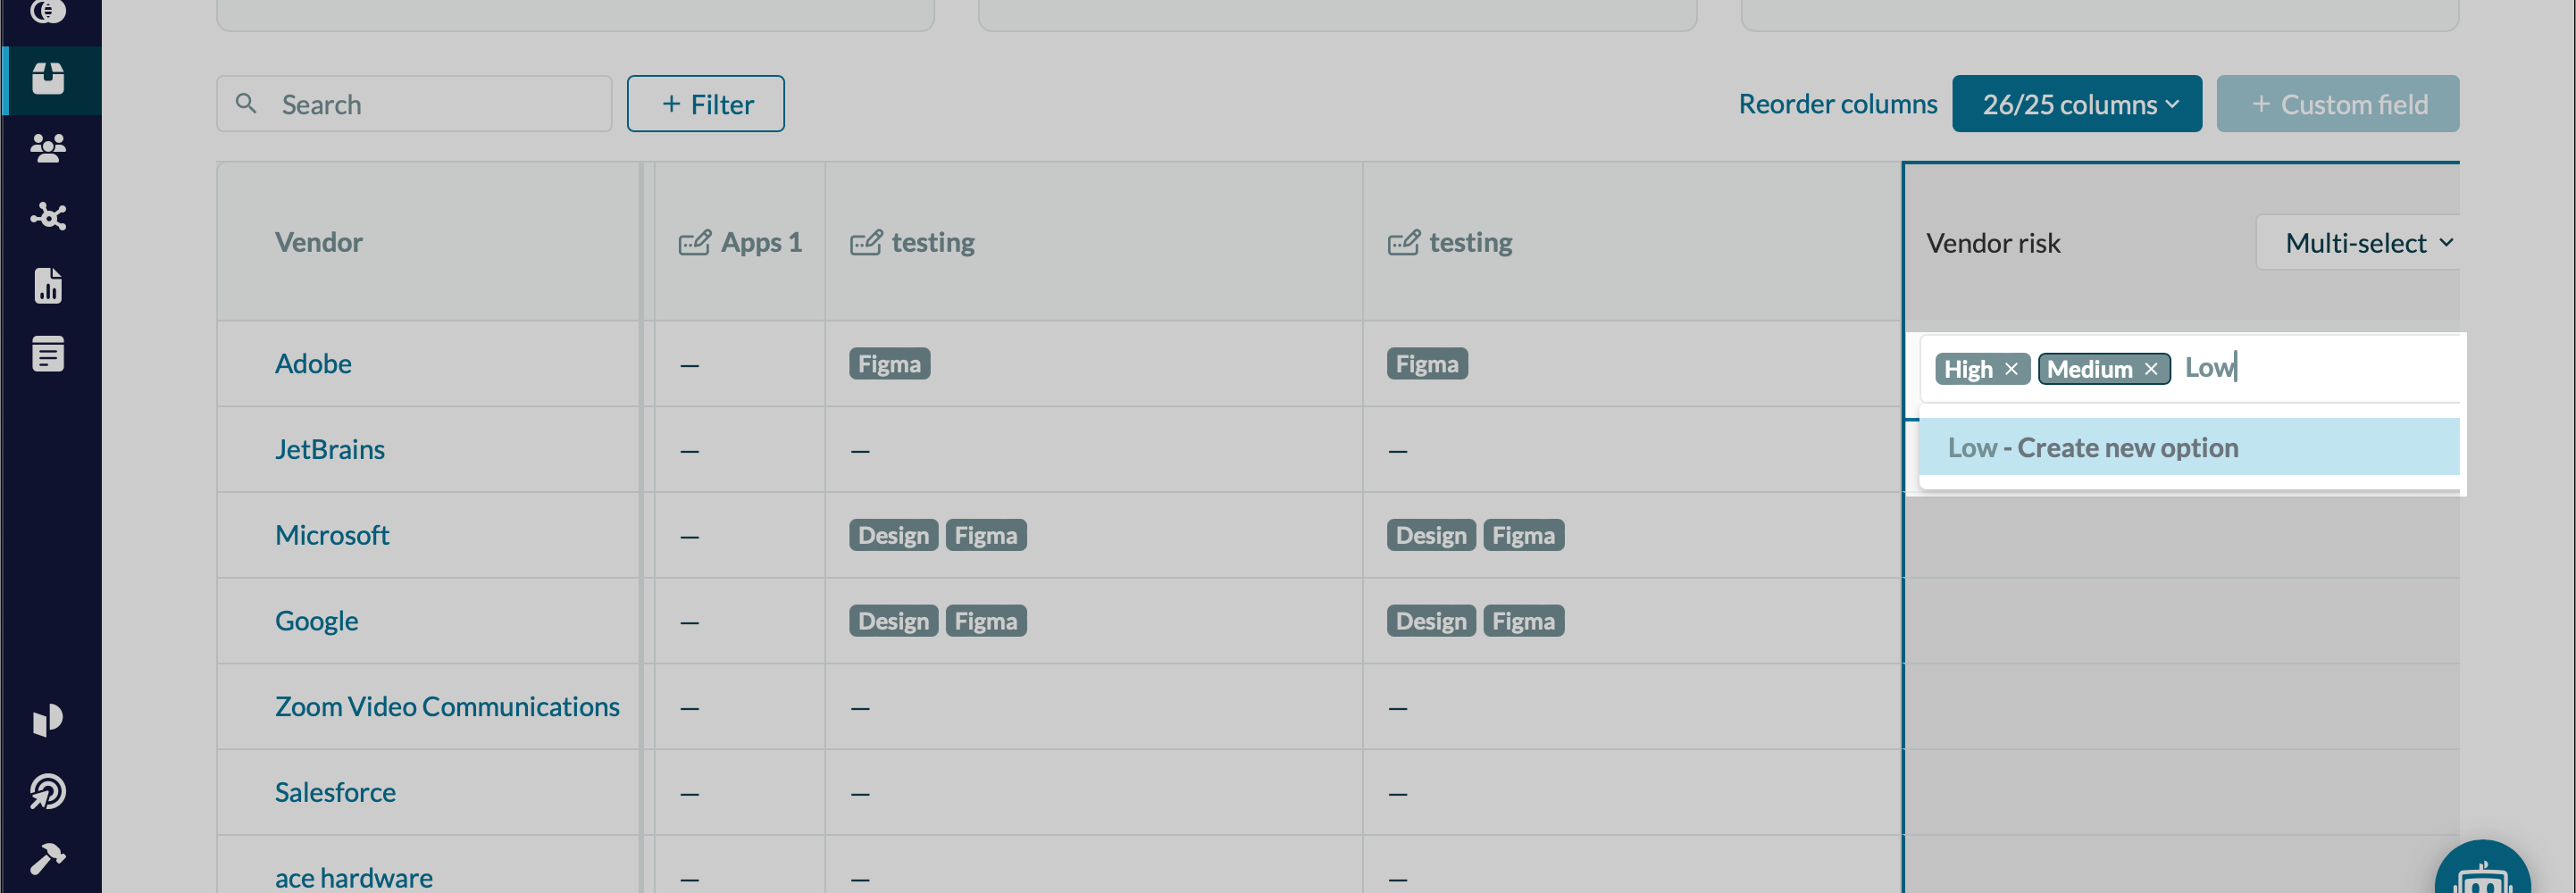Open Zoom Video Communications vendor link
This screenshot has width=2576, height=893.
click(447, 706)
